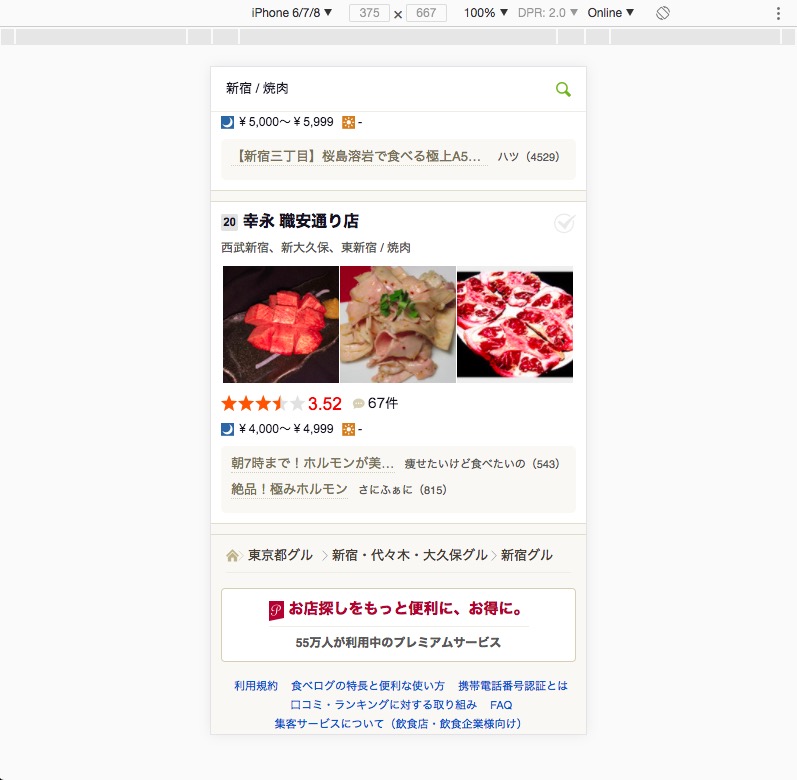Click the orange star rating icons

(263, 404)
